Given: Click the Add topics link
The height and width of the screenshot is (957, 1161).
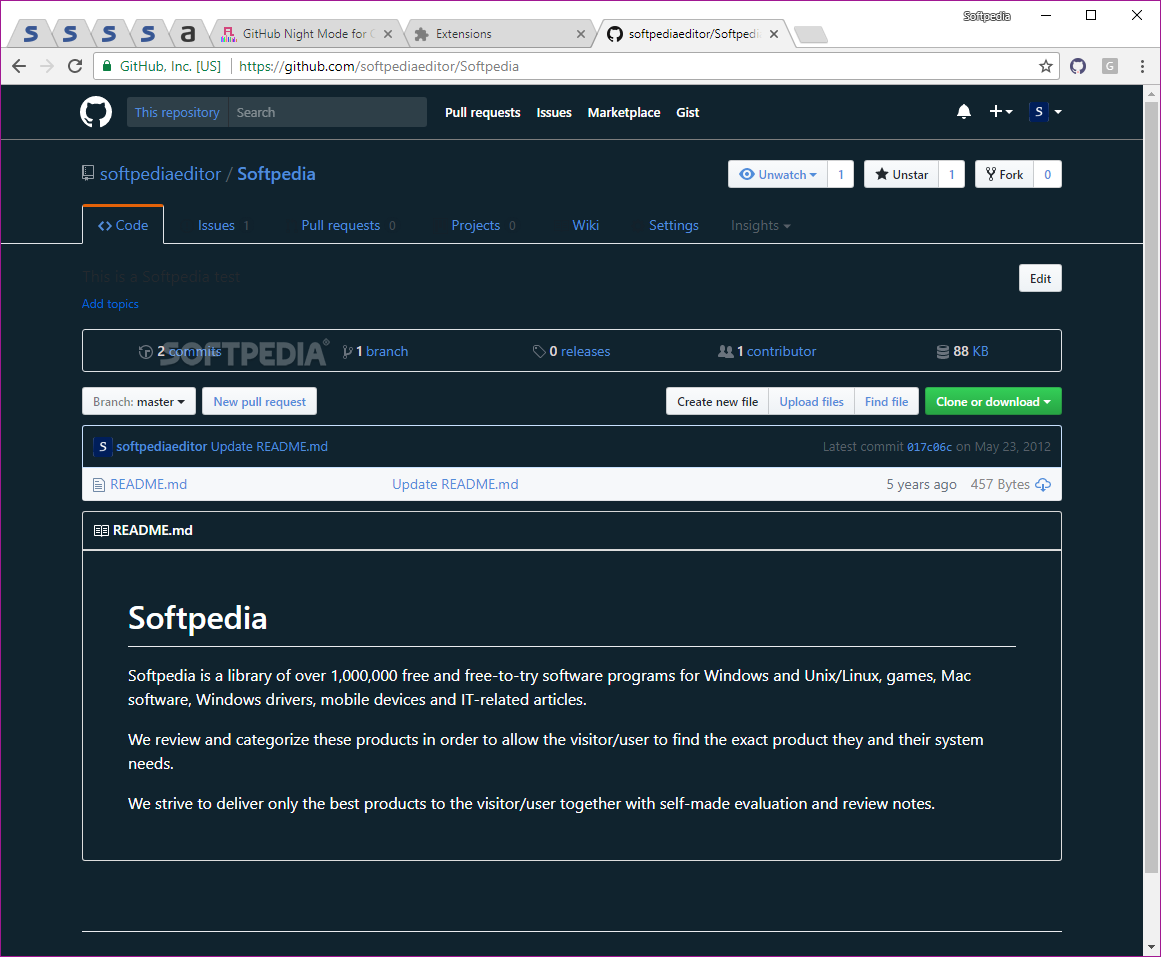Looking at the screenshot, I should point(110,304).
